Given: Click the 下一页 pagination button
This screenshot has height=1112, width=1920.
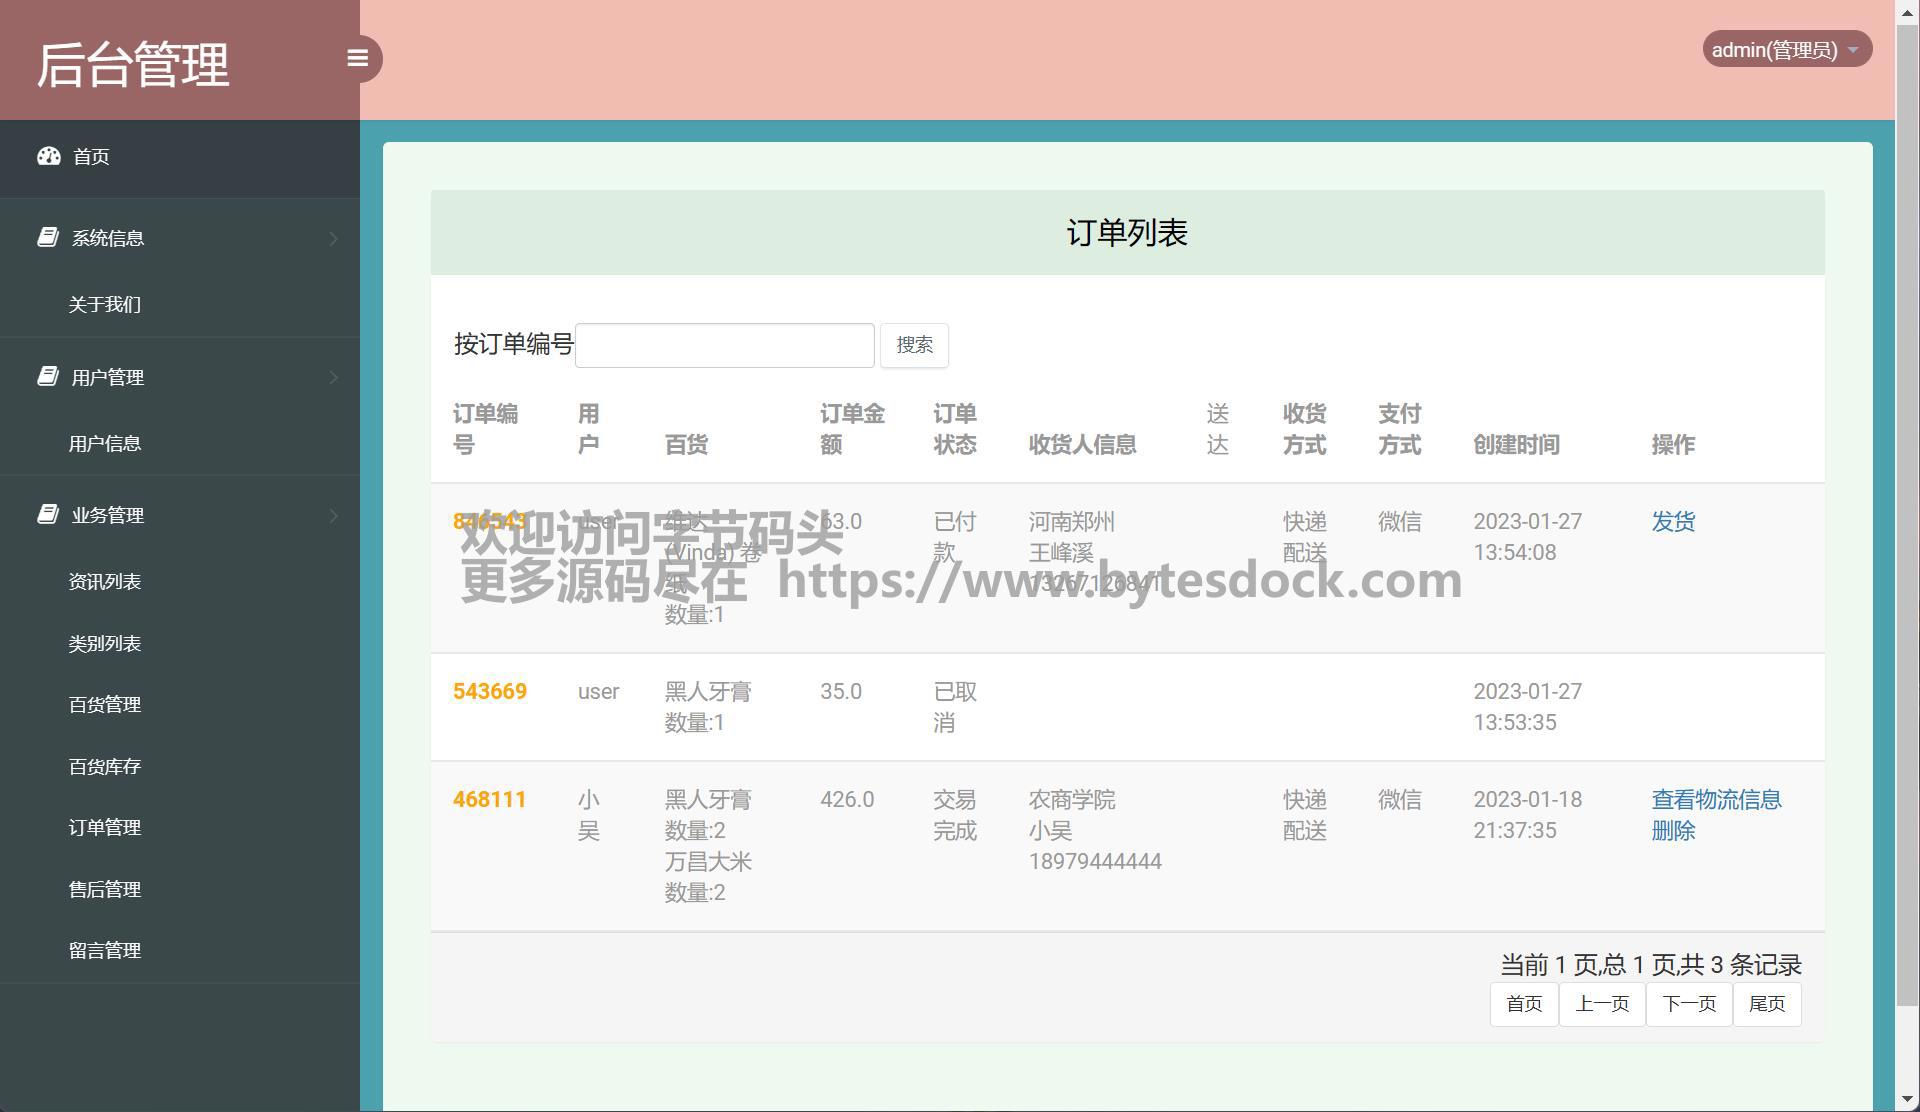Looking at the screenshot, I should pyautogui.click(x=1688, y=1004).
